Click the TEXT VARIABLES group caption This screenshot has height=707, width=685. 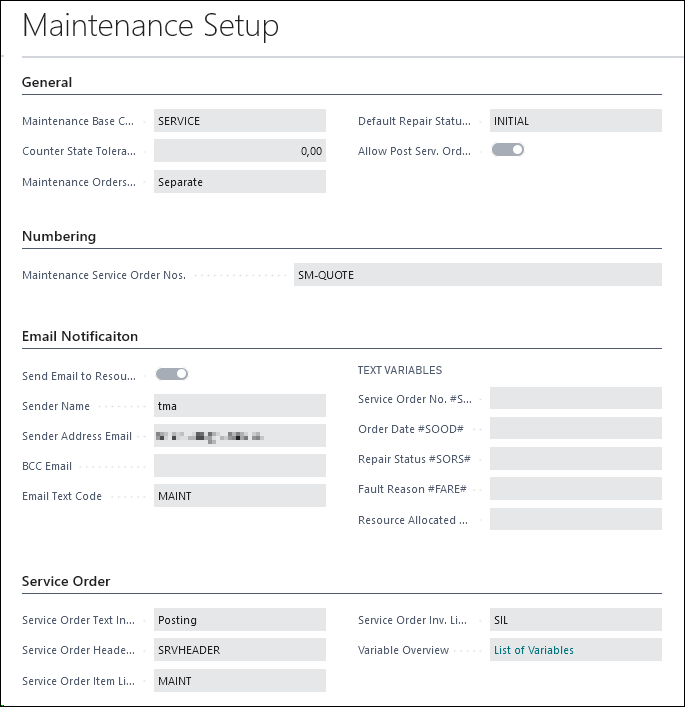400,370
